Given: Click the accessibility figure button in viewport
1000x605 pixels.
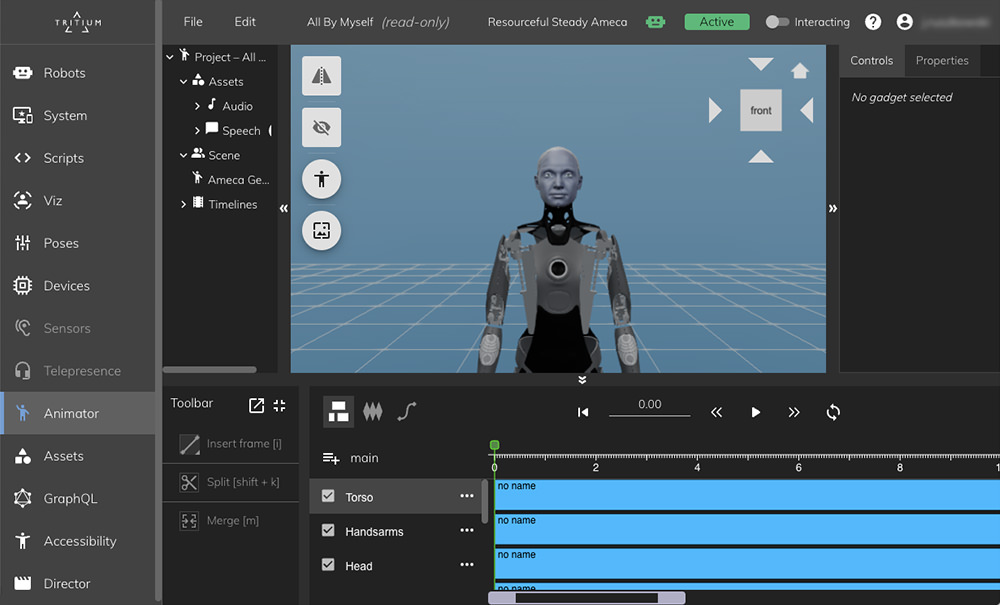Looking at the screenshot, I should tap(321, 179).
